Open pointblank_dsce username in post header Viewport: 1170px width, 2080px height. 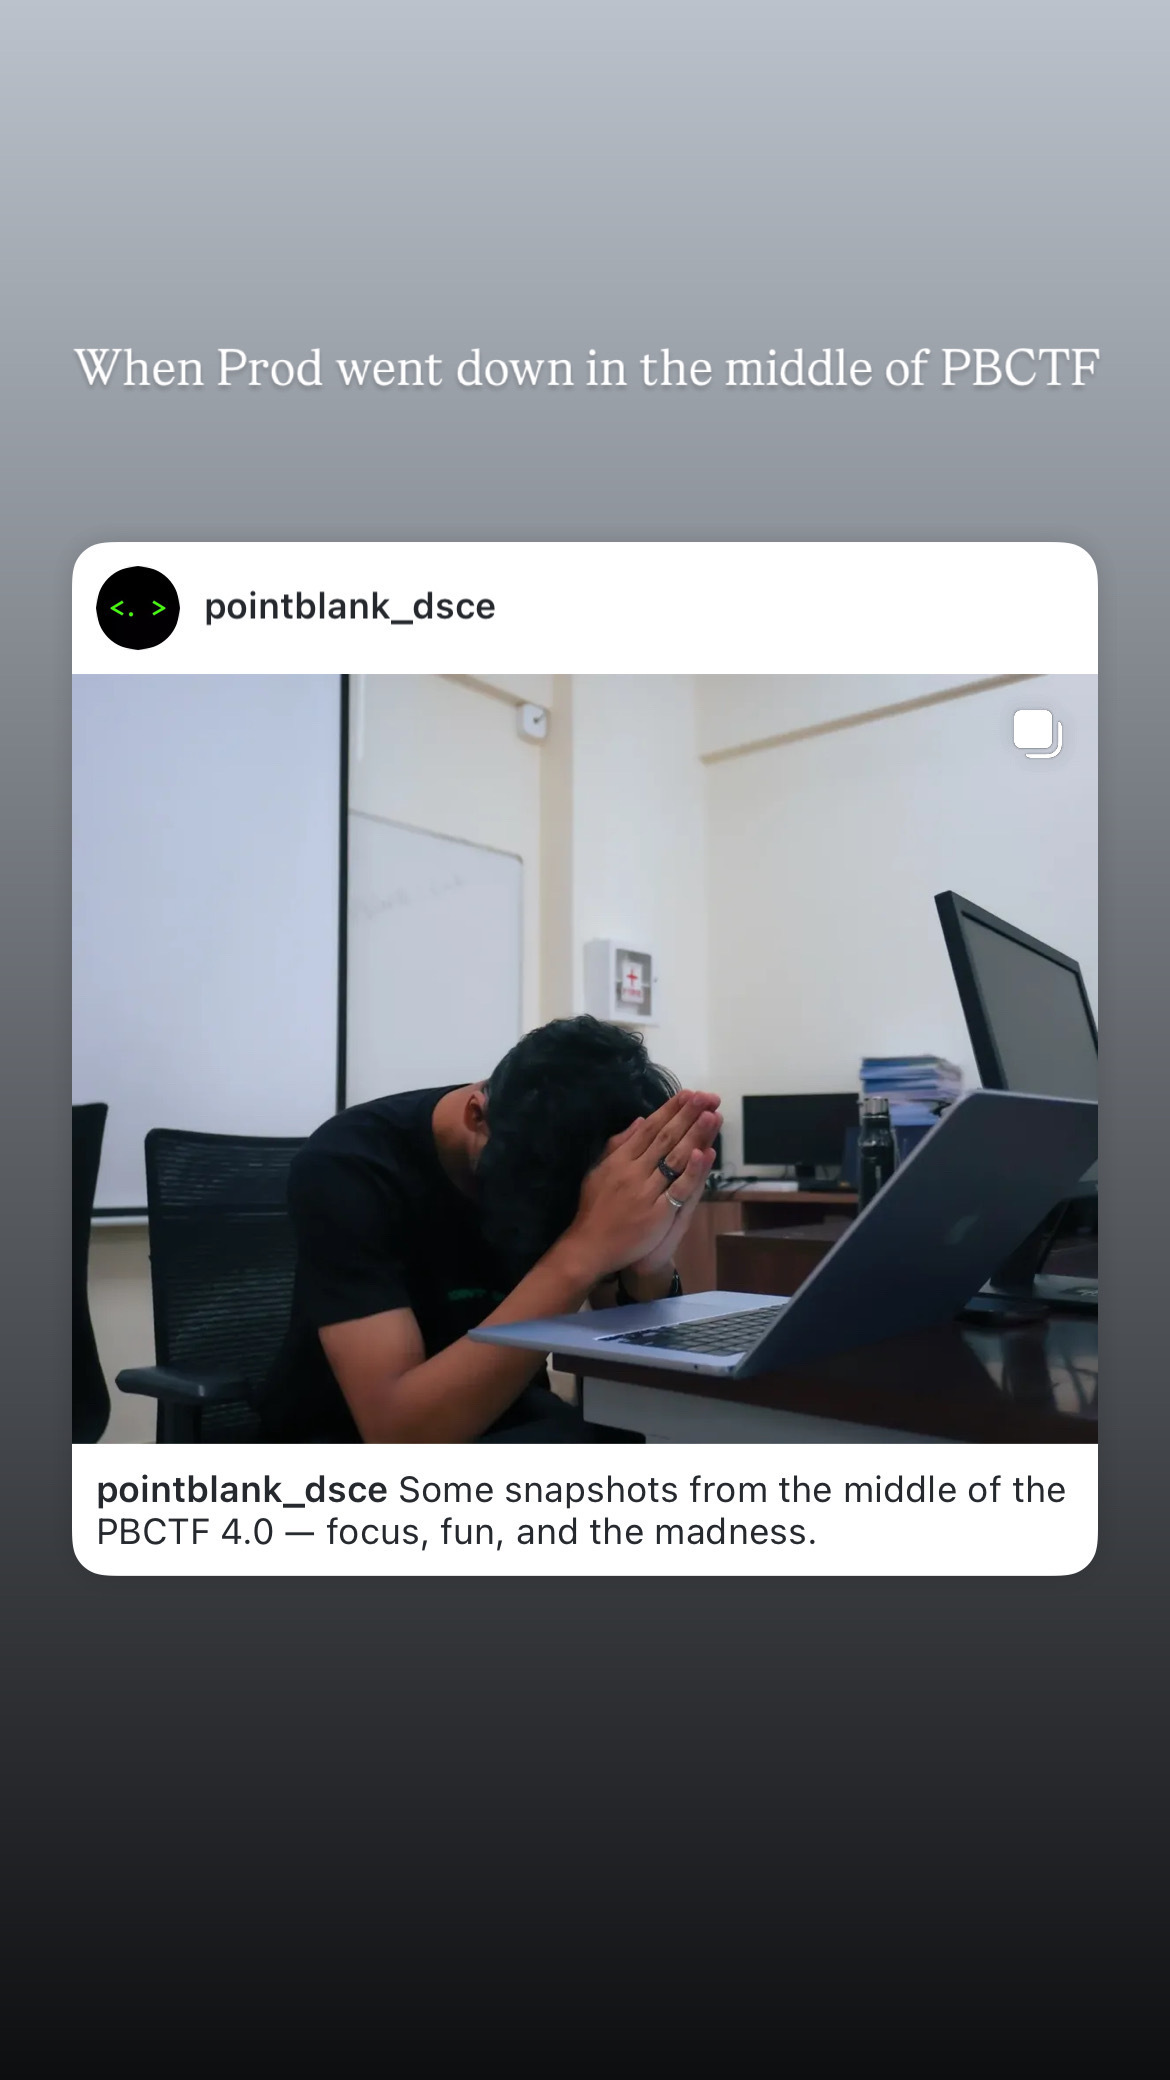coord(350,607)
